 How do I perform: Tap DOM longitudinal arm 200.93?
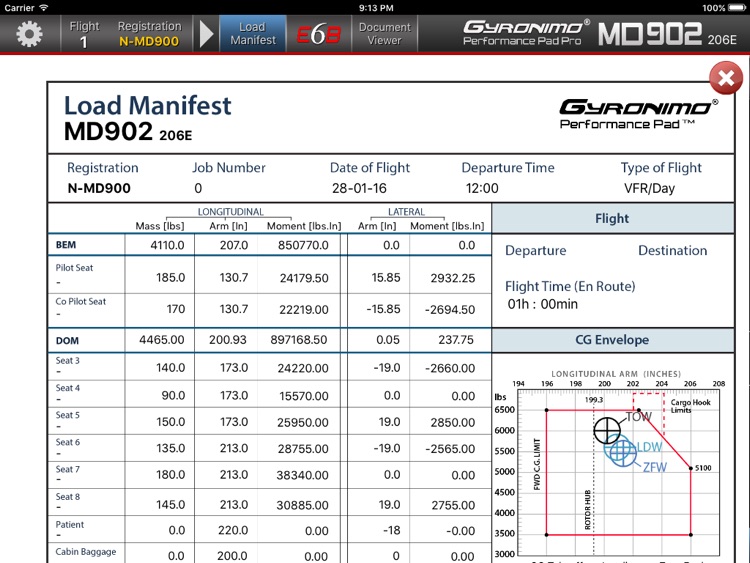[x=228, y=340]
